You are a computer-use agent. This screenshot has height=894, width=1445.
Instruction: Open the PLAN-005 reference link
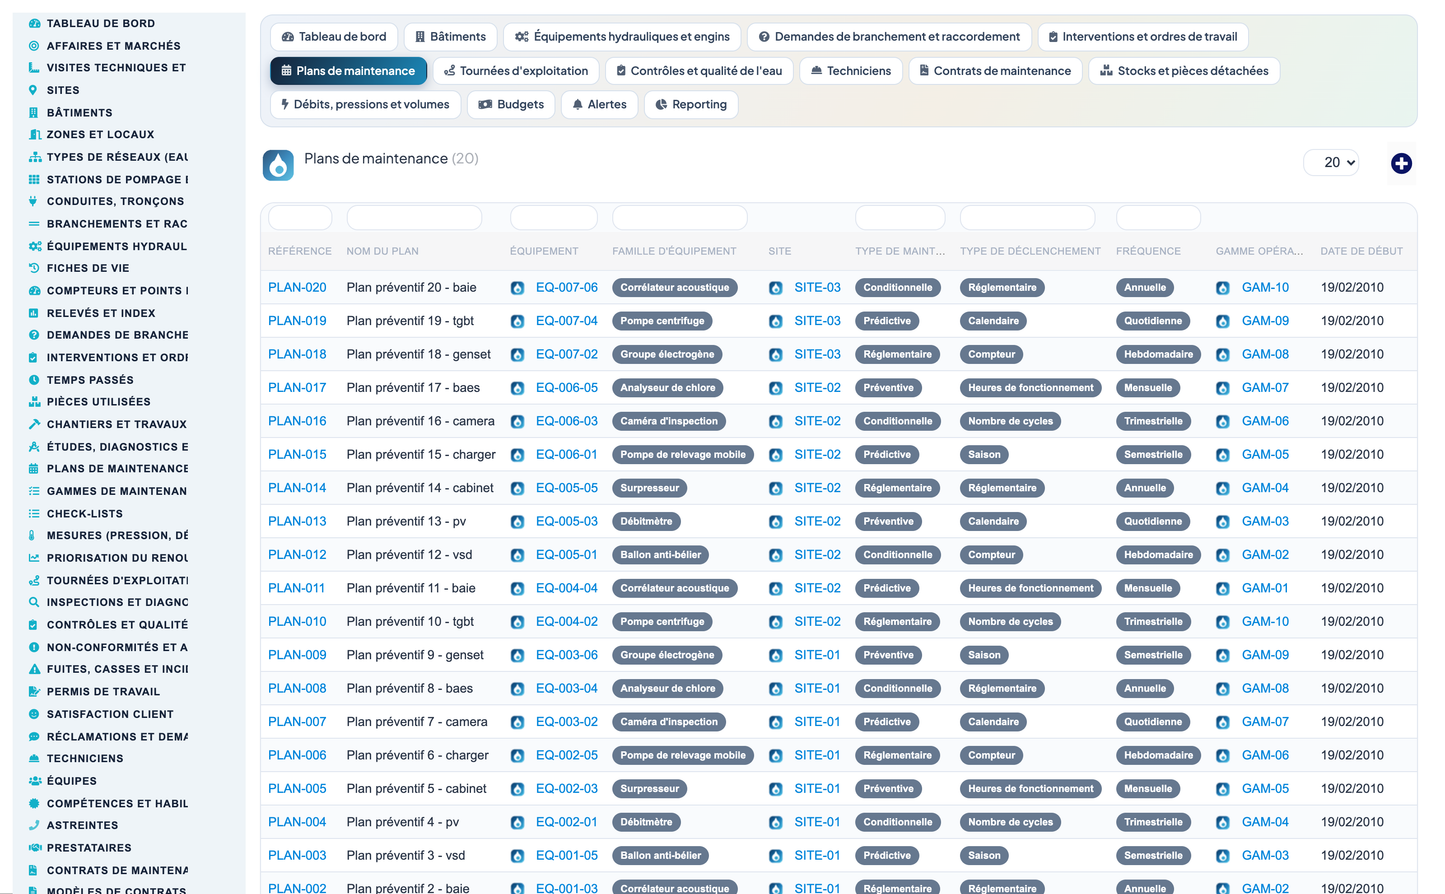[297, 788]
